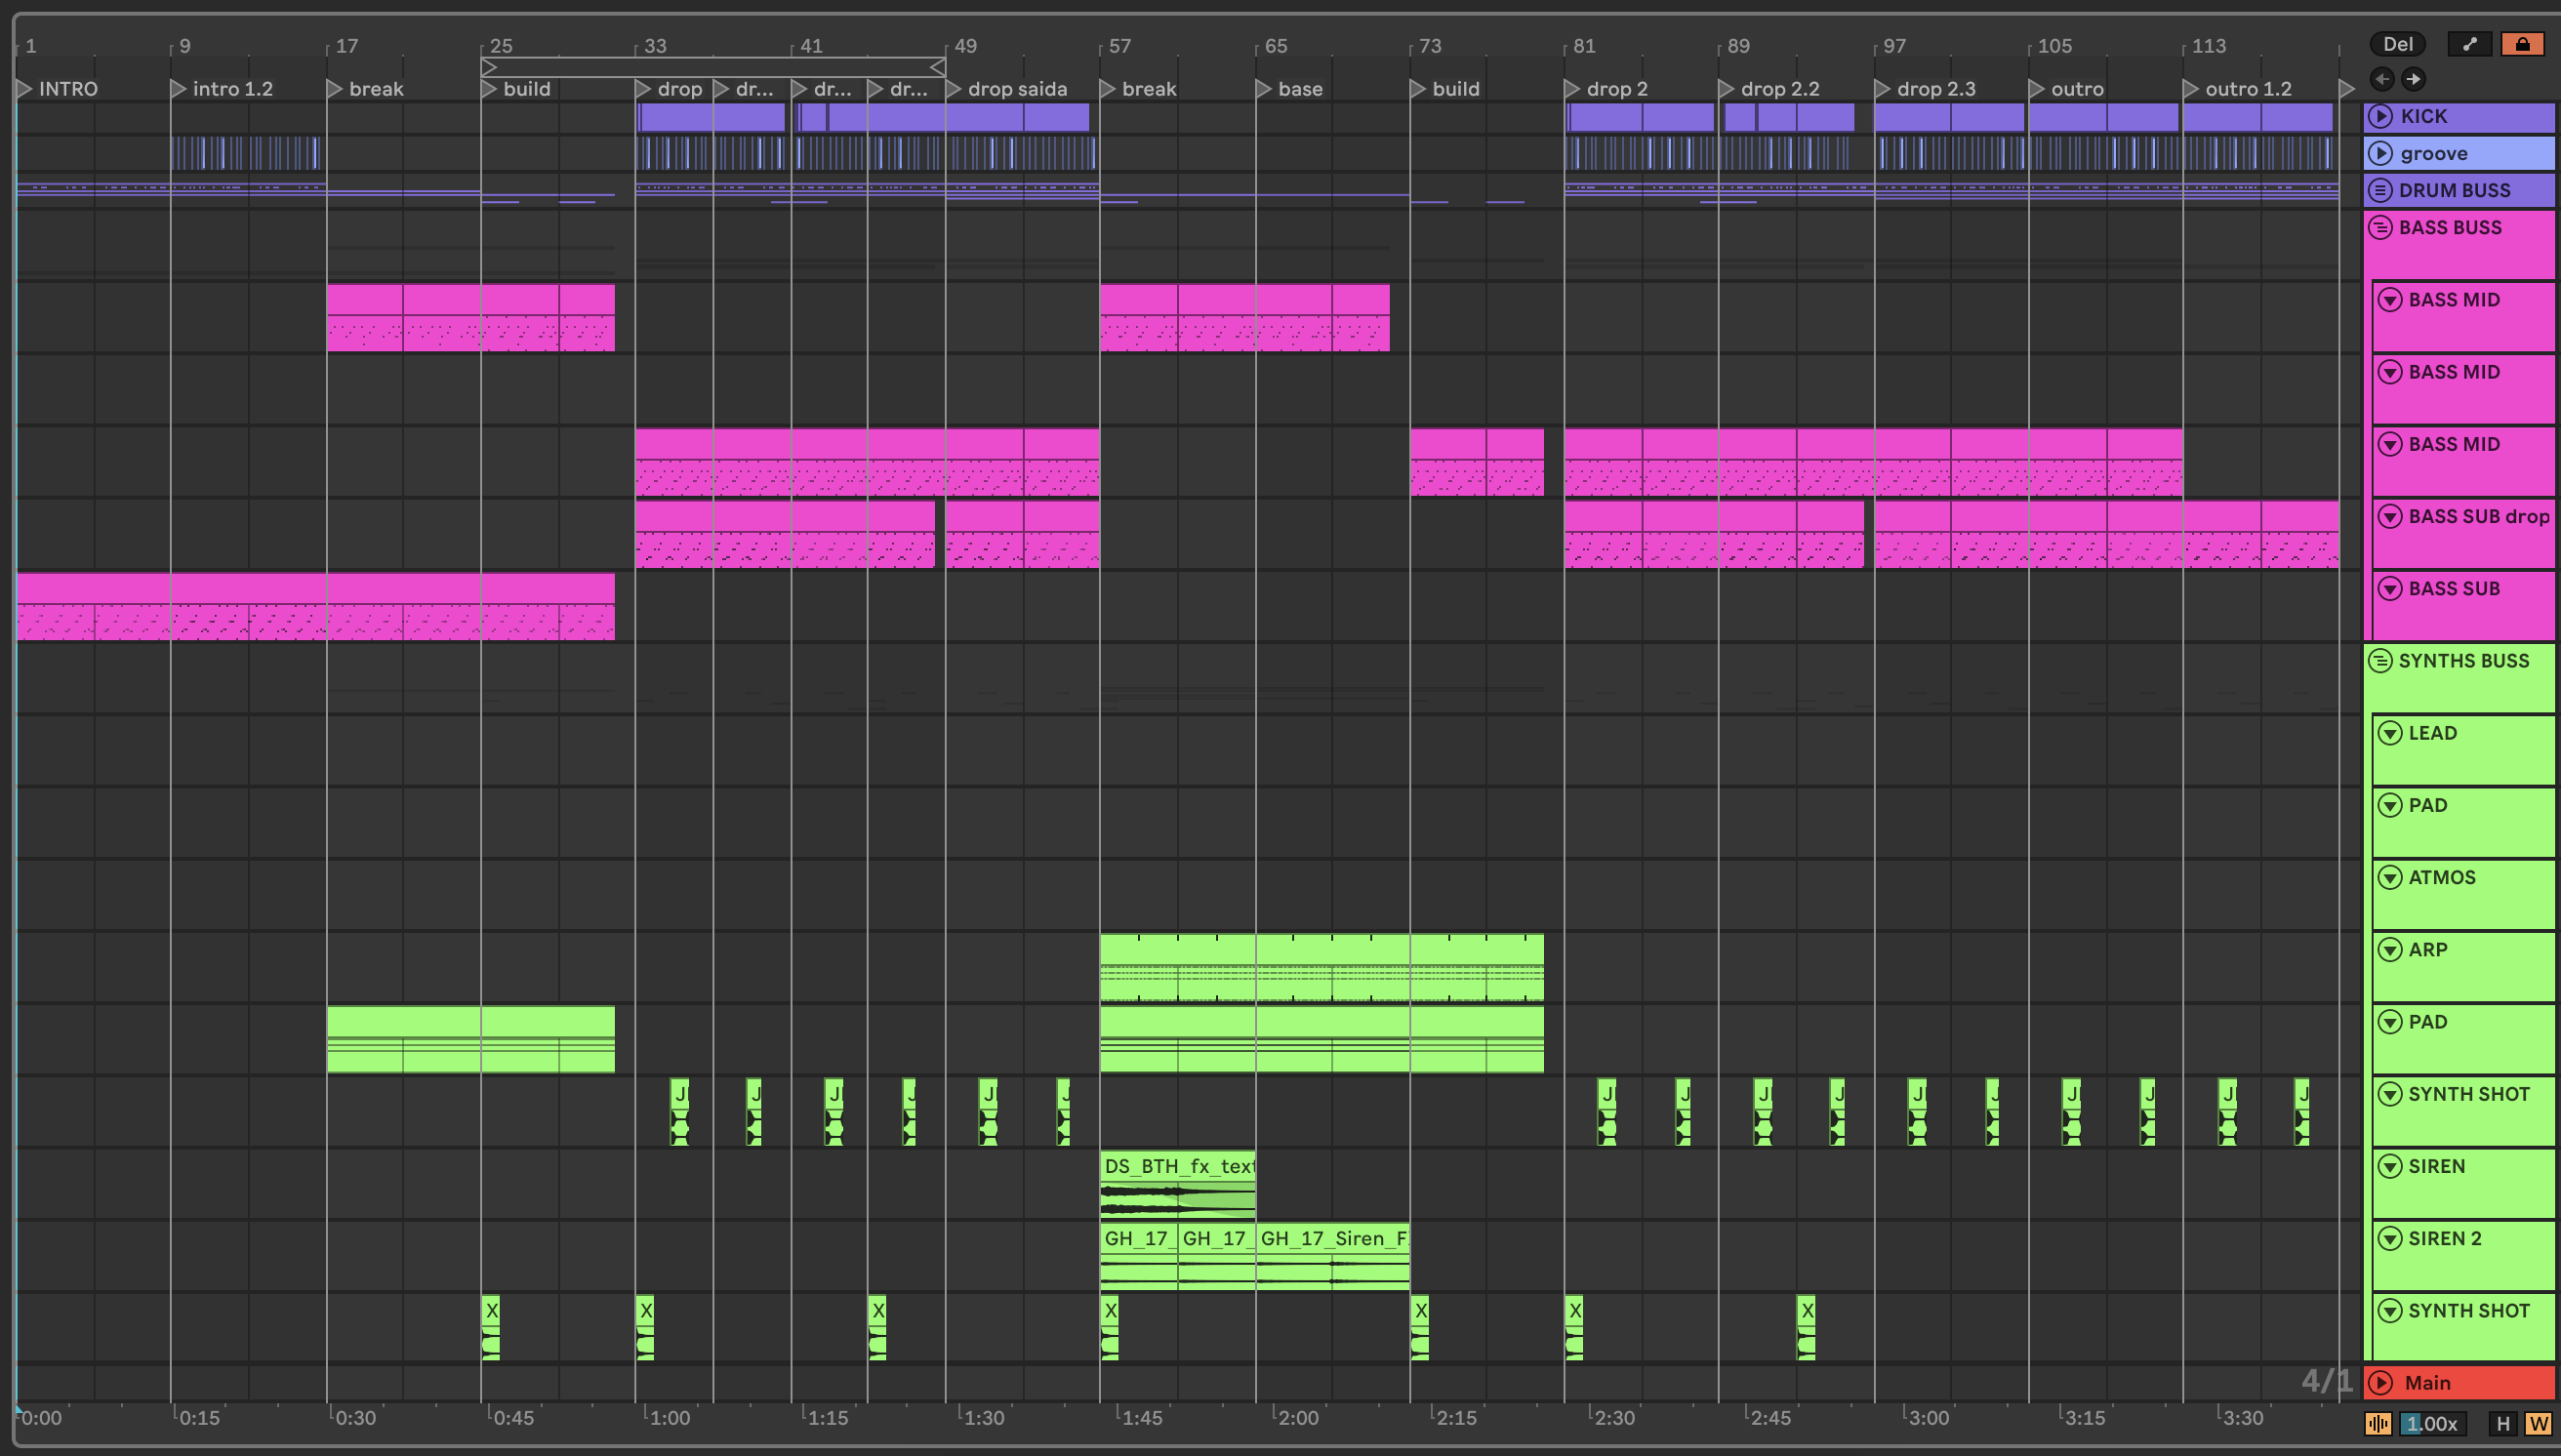Collapse the BASS BUSS group
Screen dimensions: 2561x1456
tap(2381, 227)
